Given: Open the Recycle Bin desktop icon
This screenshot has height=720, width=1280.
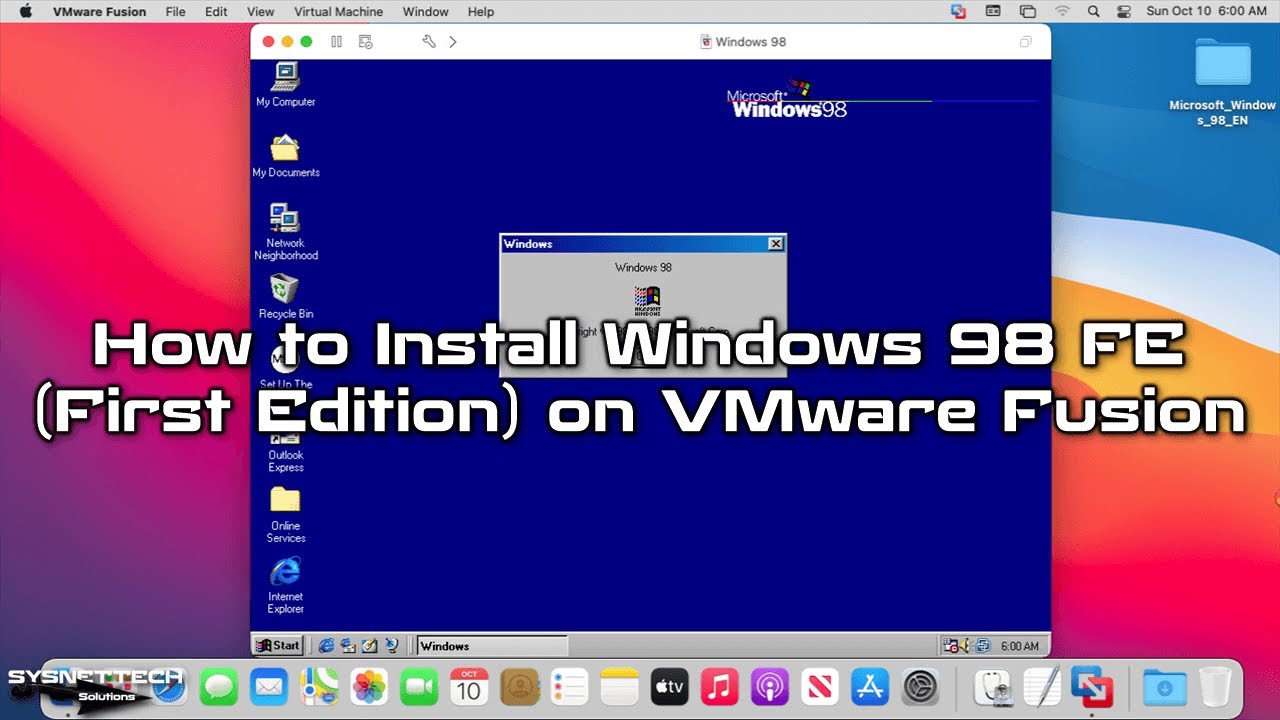Looking at the screenshot, I should point(285,296).
